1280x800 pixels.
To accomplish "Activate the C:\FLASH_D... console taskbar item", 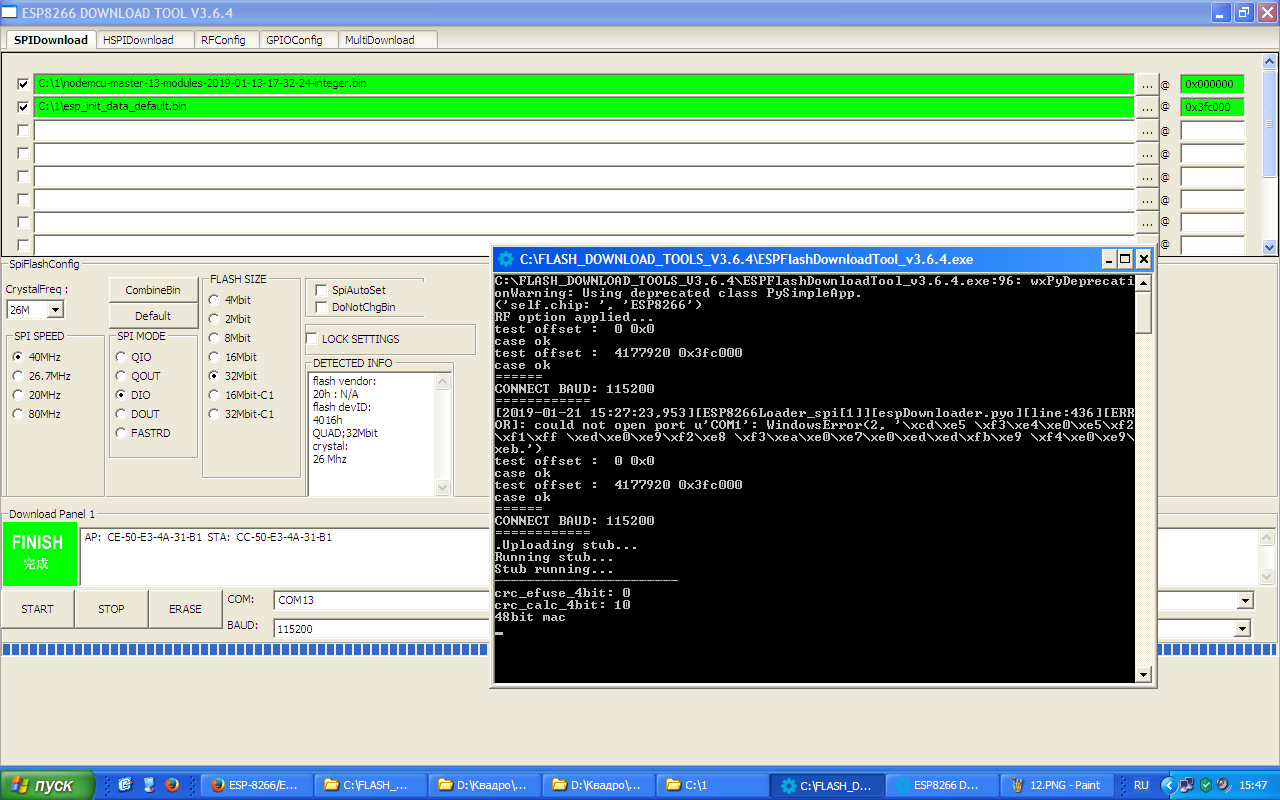I will (827, 785).
